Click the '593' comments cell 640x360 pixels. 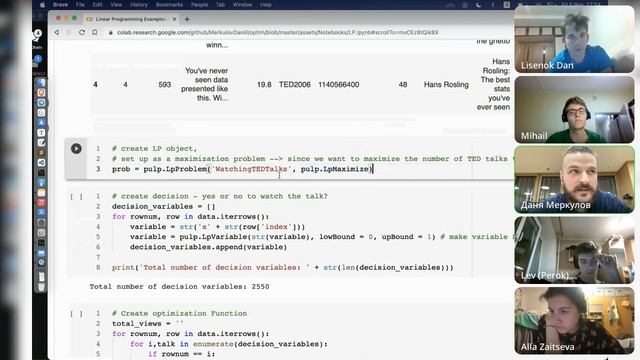pyautogui.click(x=164, y=84)
